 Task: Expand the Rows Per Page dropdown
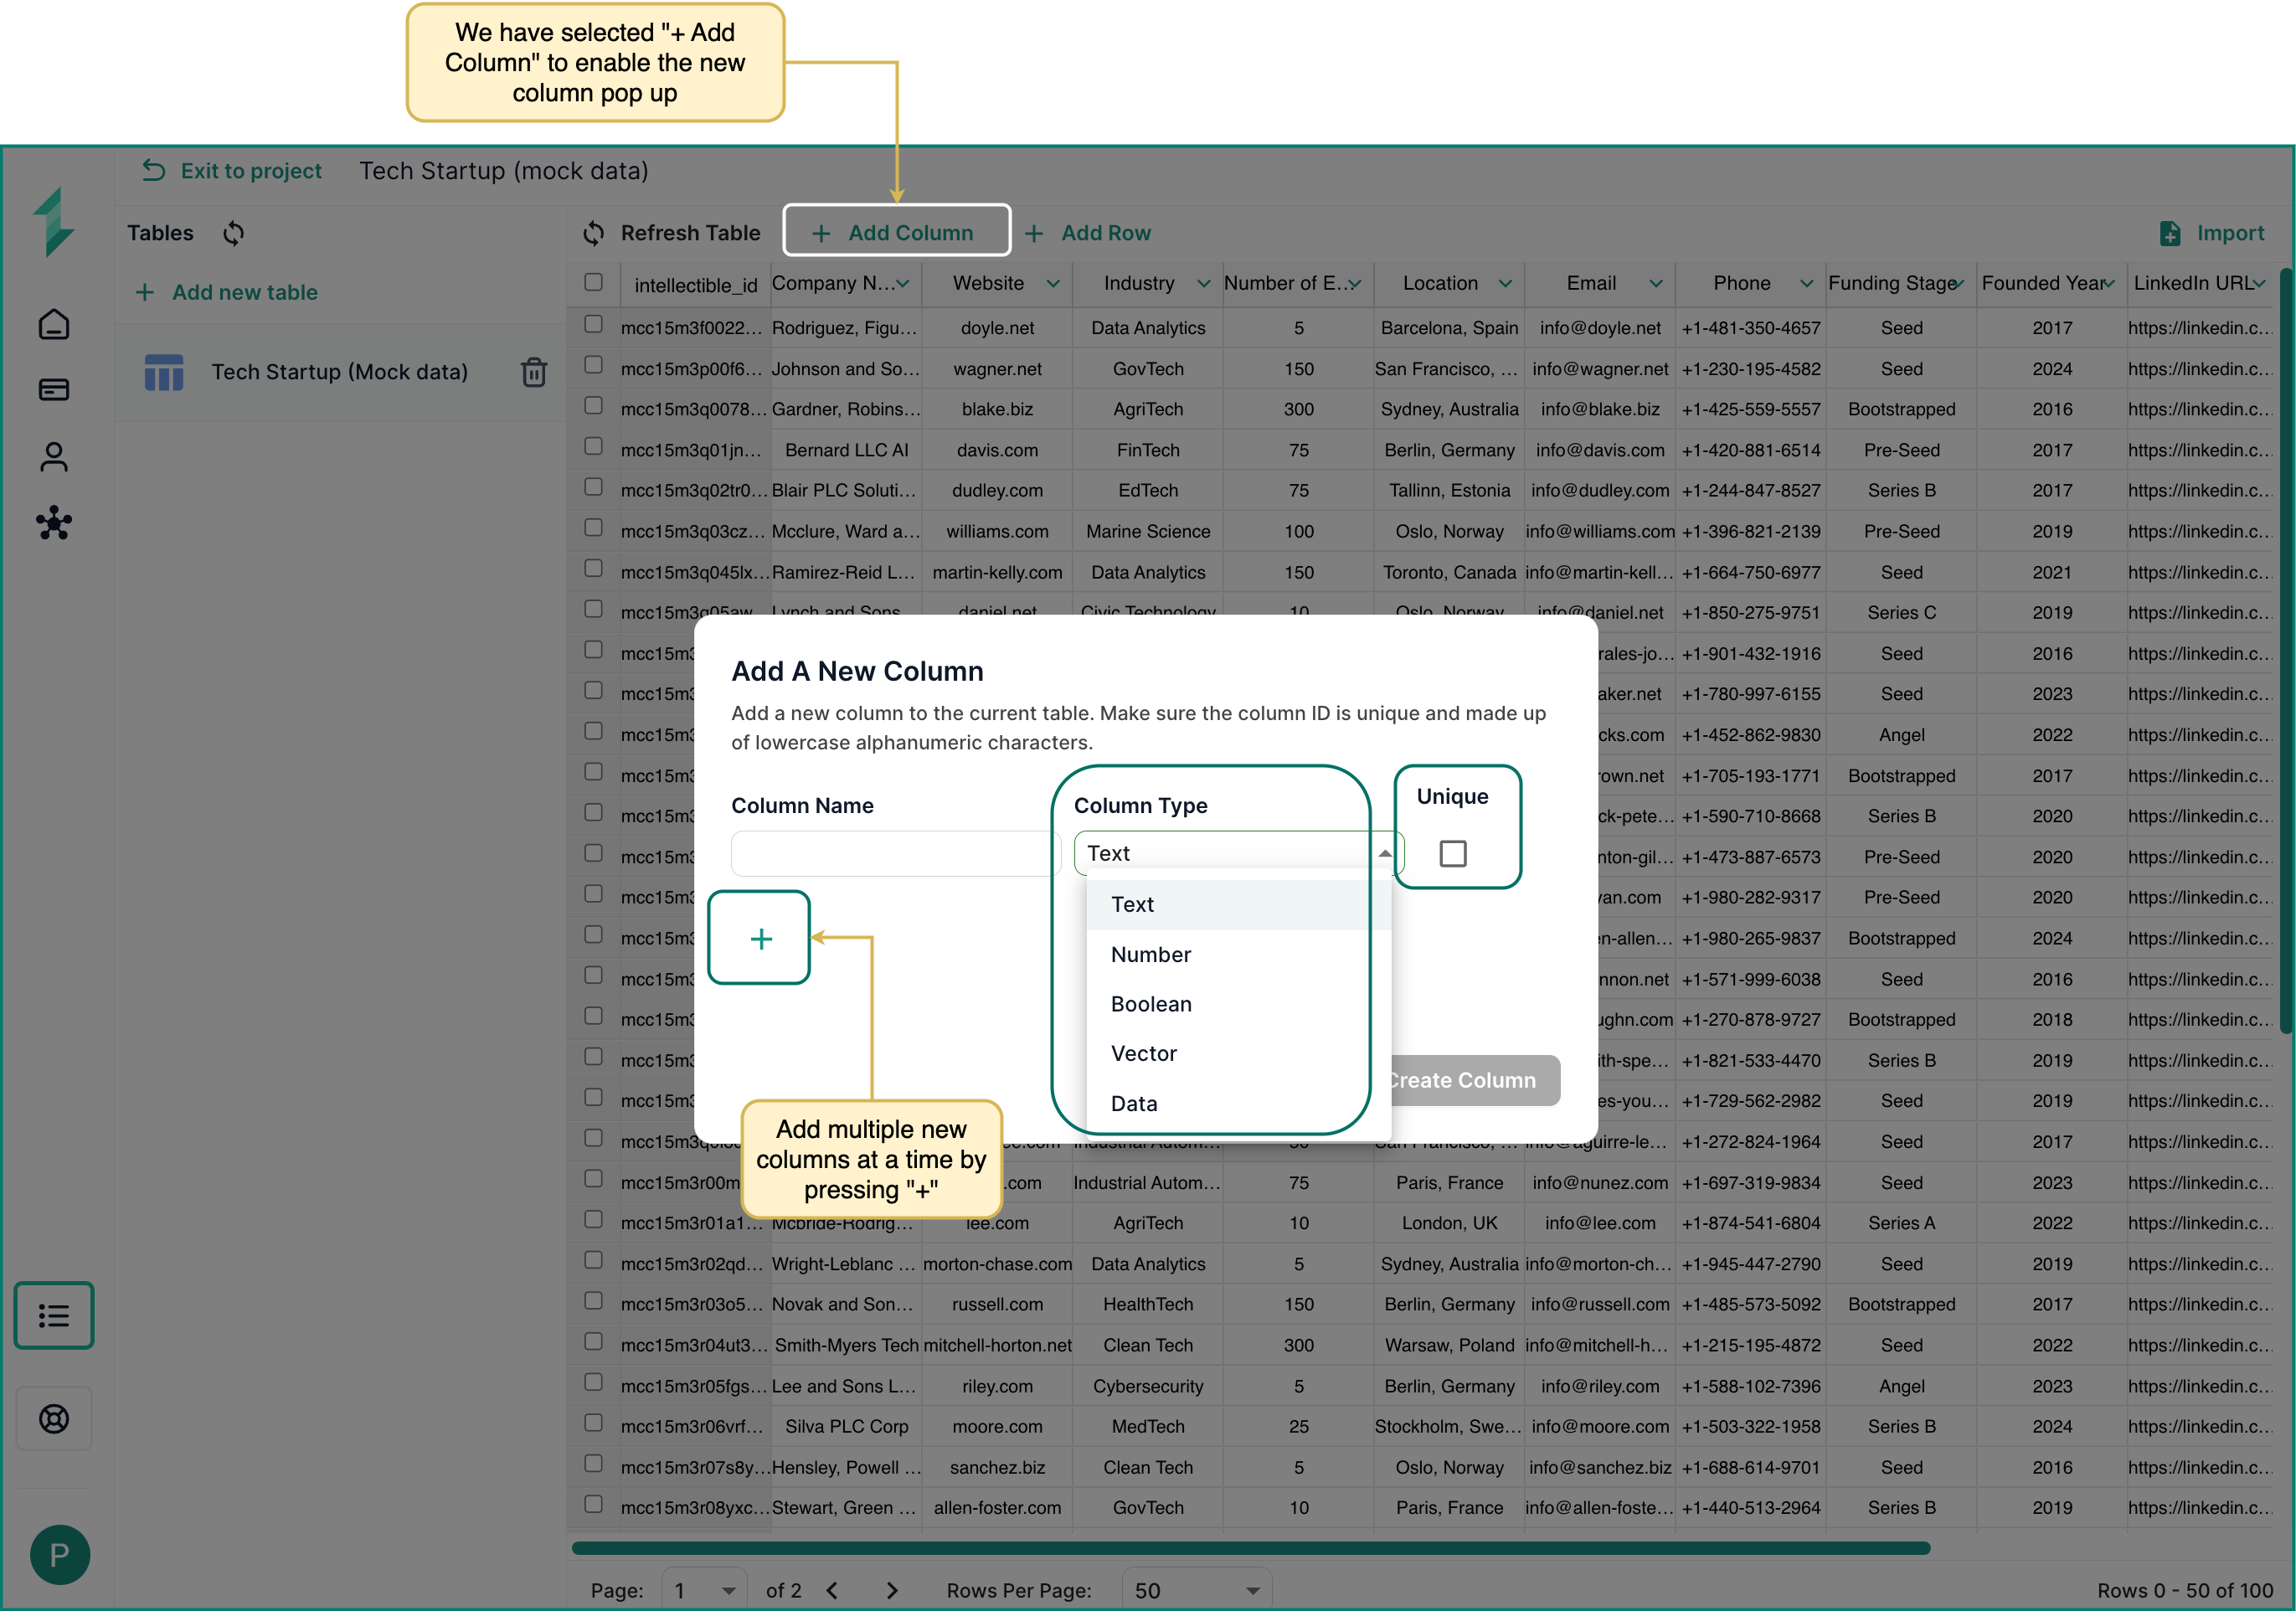coord(1196,1590)
